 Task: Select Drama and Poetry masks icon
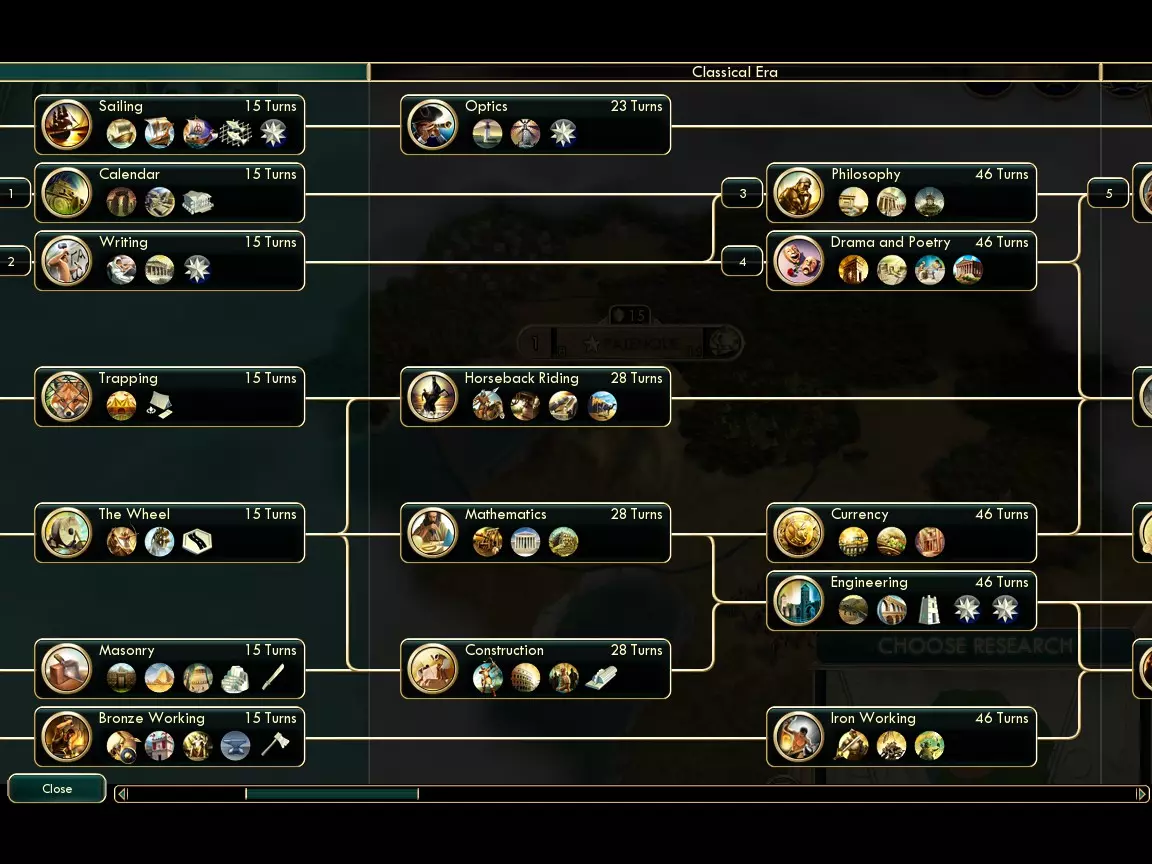tap(798, 261)
